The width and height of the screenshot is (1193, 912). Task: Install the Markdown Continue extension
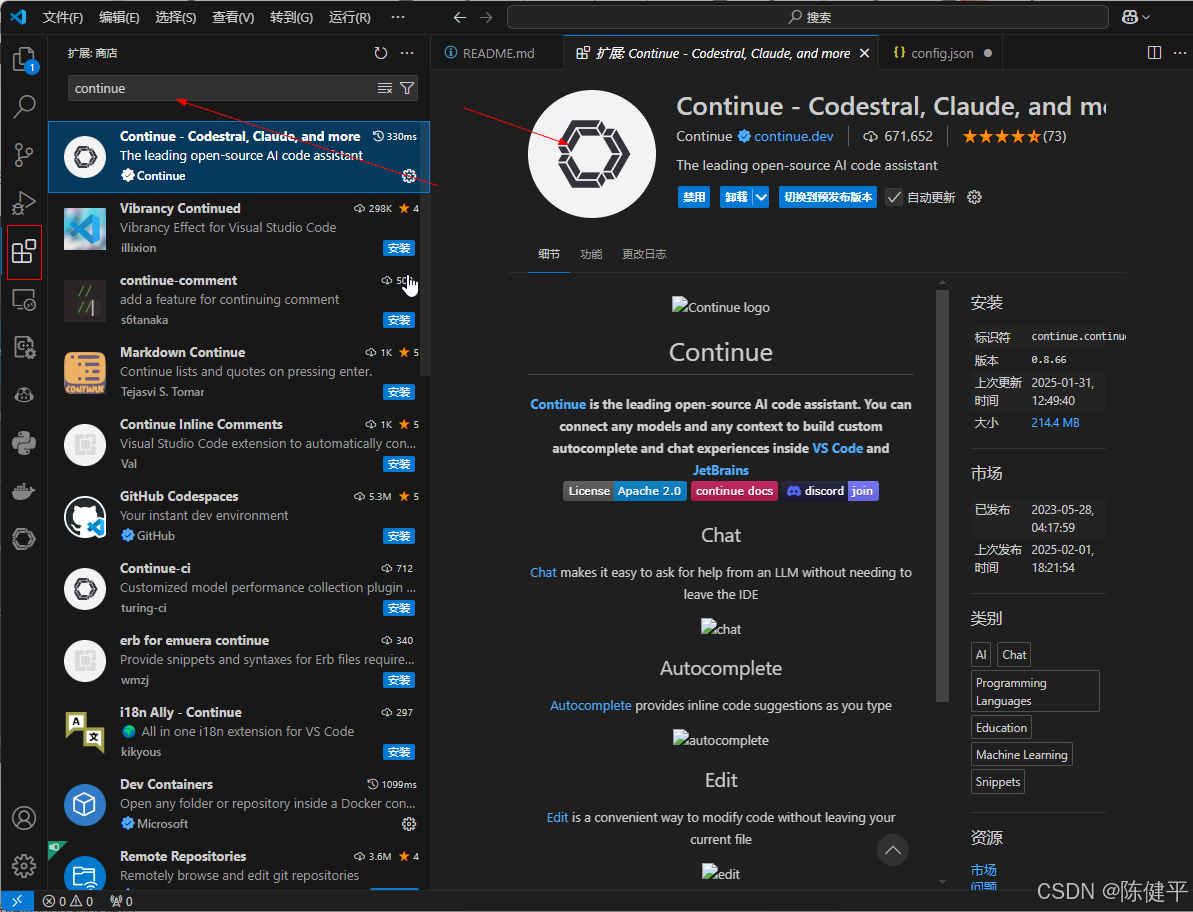(x=399, y=392)
